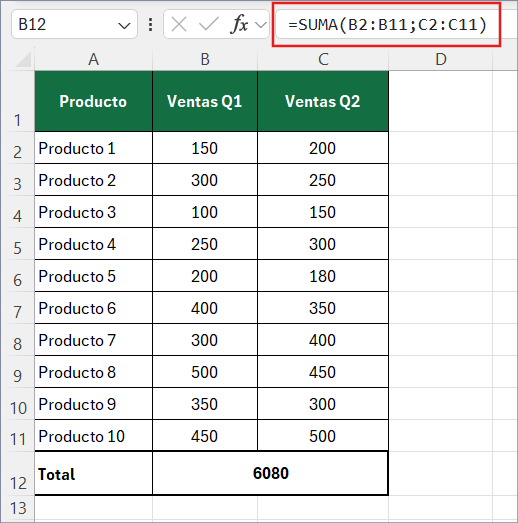Screen dimensions: 518x523
Task: Click Ventas Q1 value 300 for Producto 2
Action: coord(205,180)
